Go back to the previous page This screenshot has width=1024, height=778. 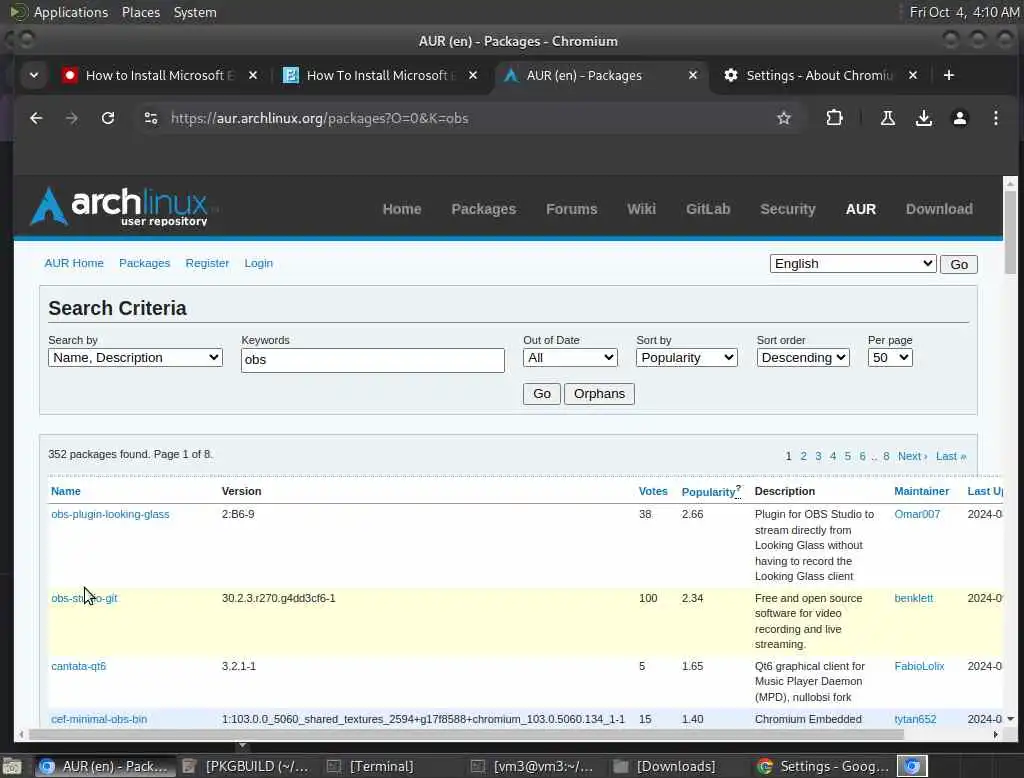click(x=36, y=118)
